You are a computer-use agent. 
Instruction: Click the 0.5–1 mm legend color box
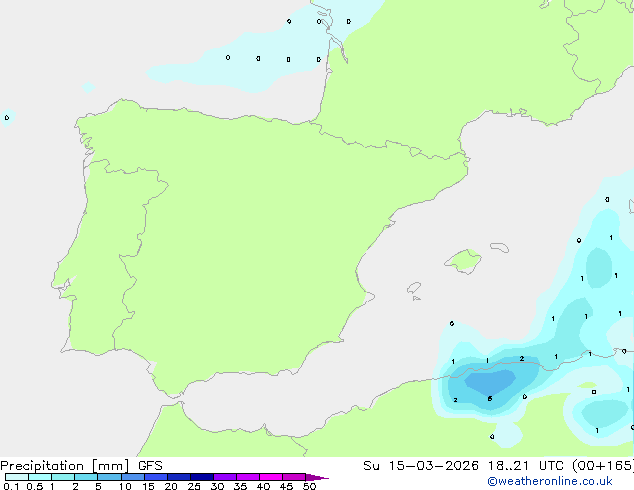click(40, 477)
